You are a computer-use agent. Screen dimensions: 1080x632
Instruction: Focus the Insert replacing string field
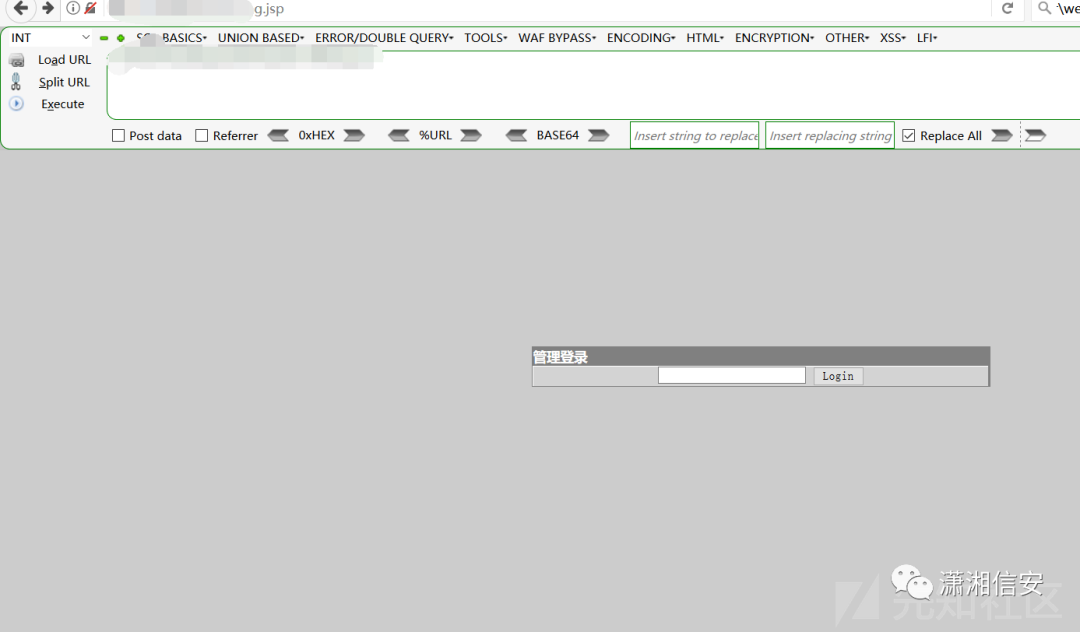pyautogui.click(x=830, y=136)
